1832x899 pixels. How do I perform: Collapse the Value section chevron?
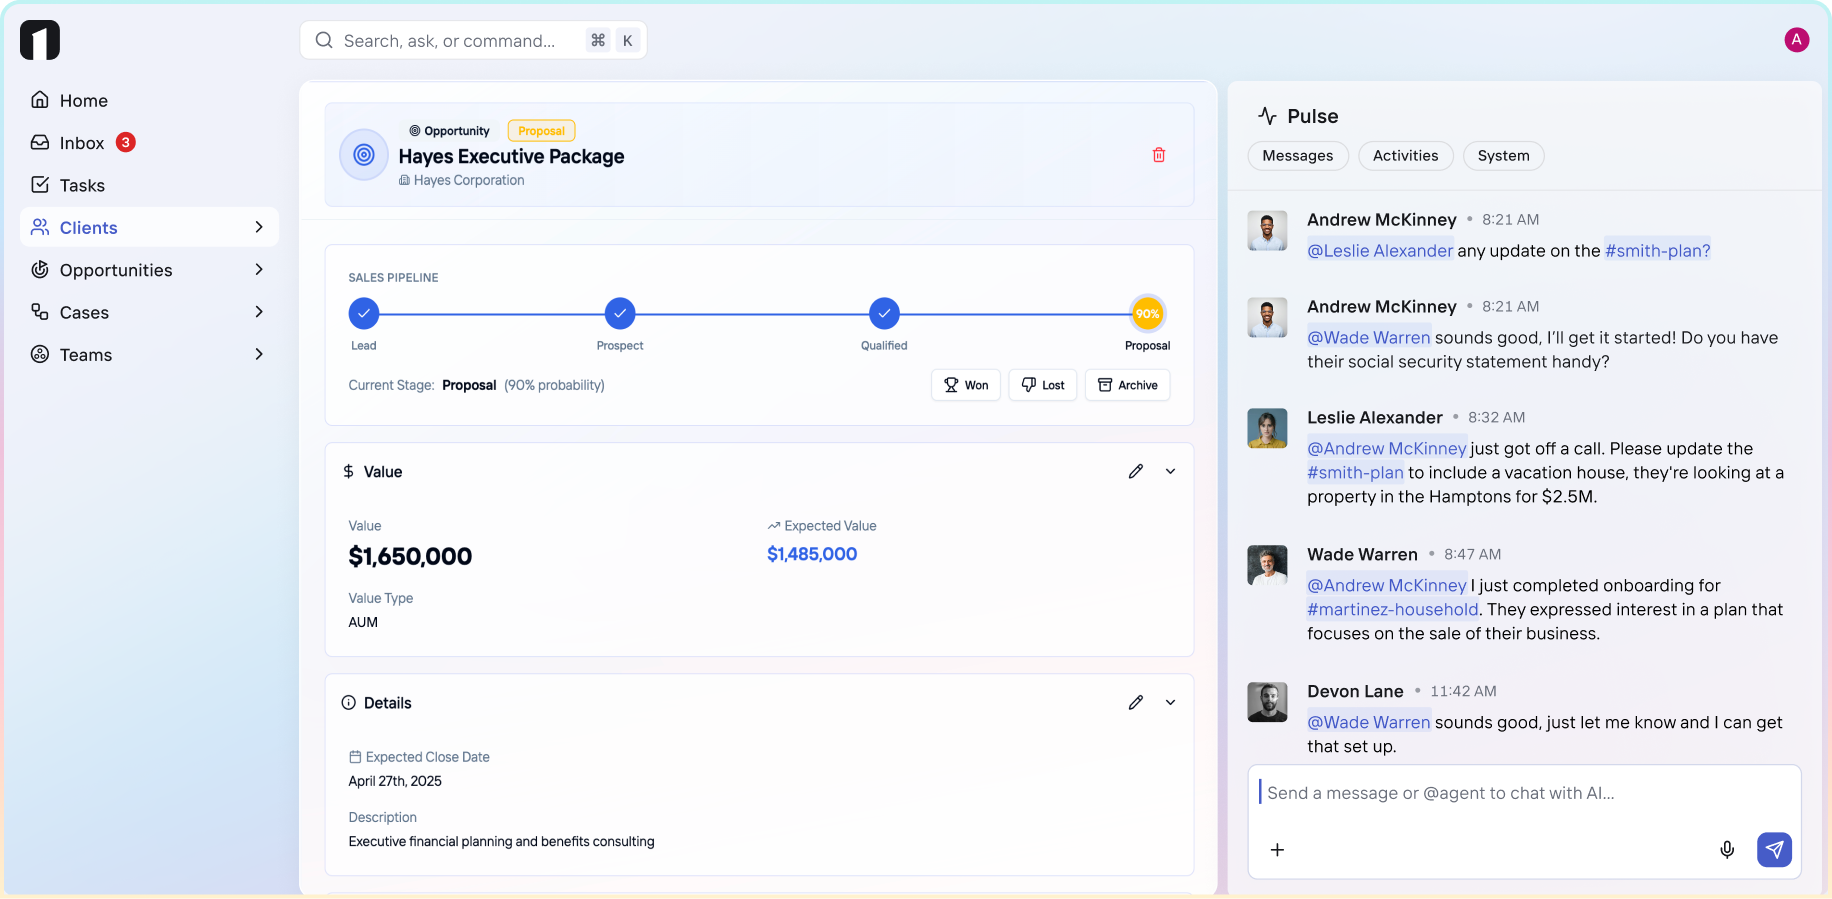coord(1170,471)
